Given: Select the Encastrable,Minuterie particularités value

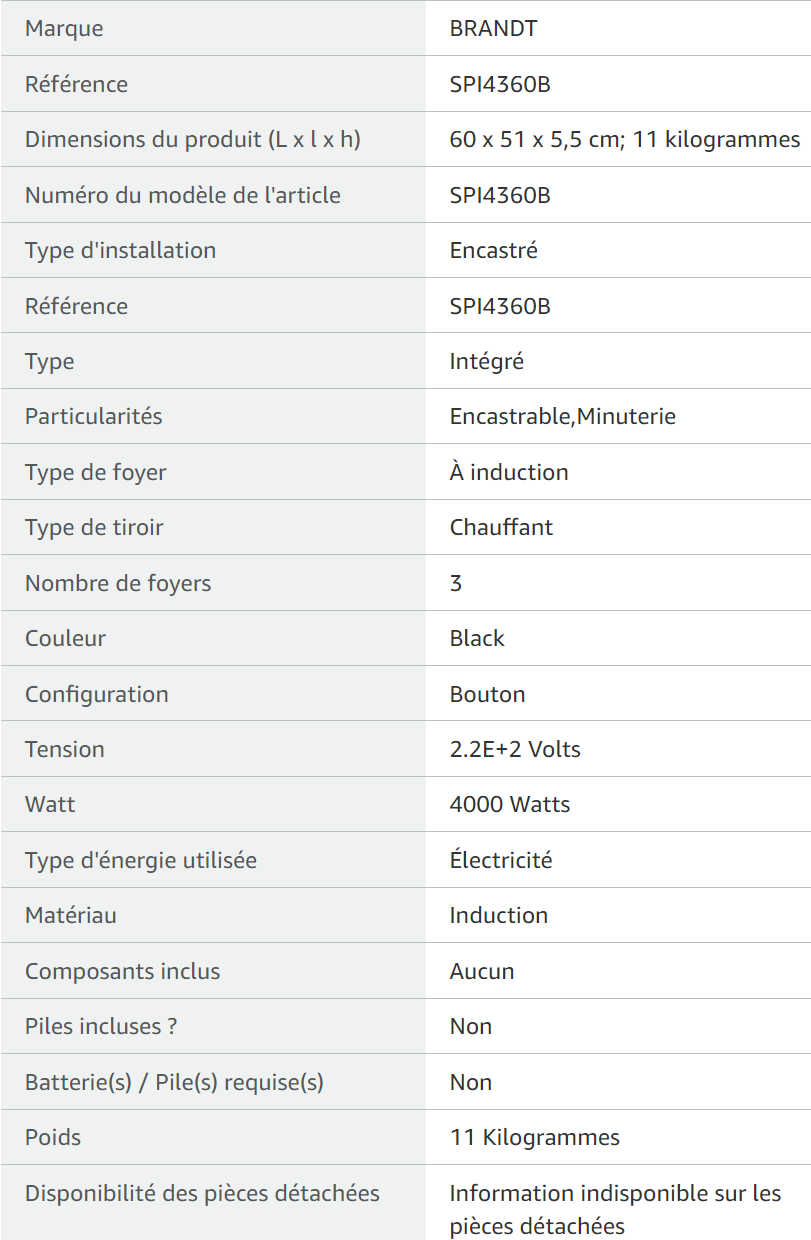Looking at the screenshot, I should coord(563,416).
